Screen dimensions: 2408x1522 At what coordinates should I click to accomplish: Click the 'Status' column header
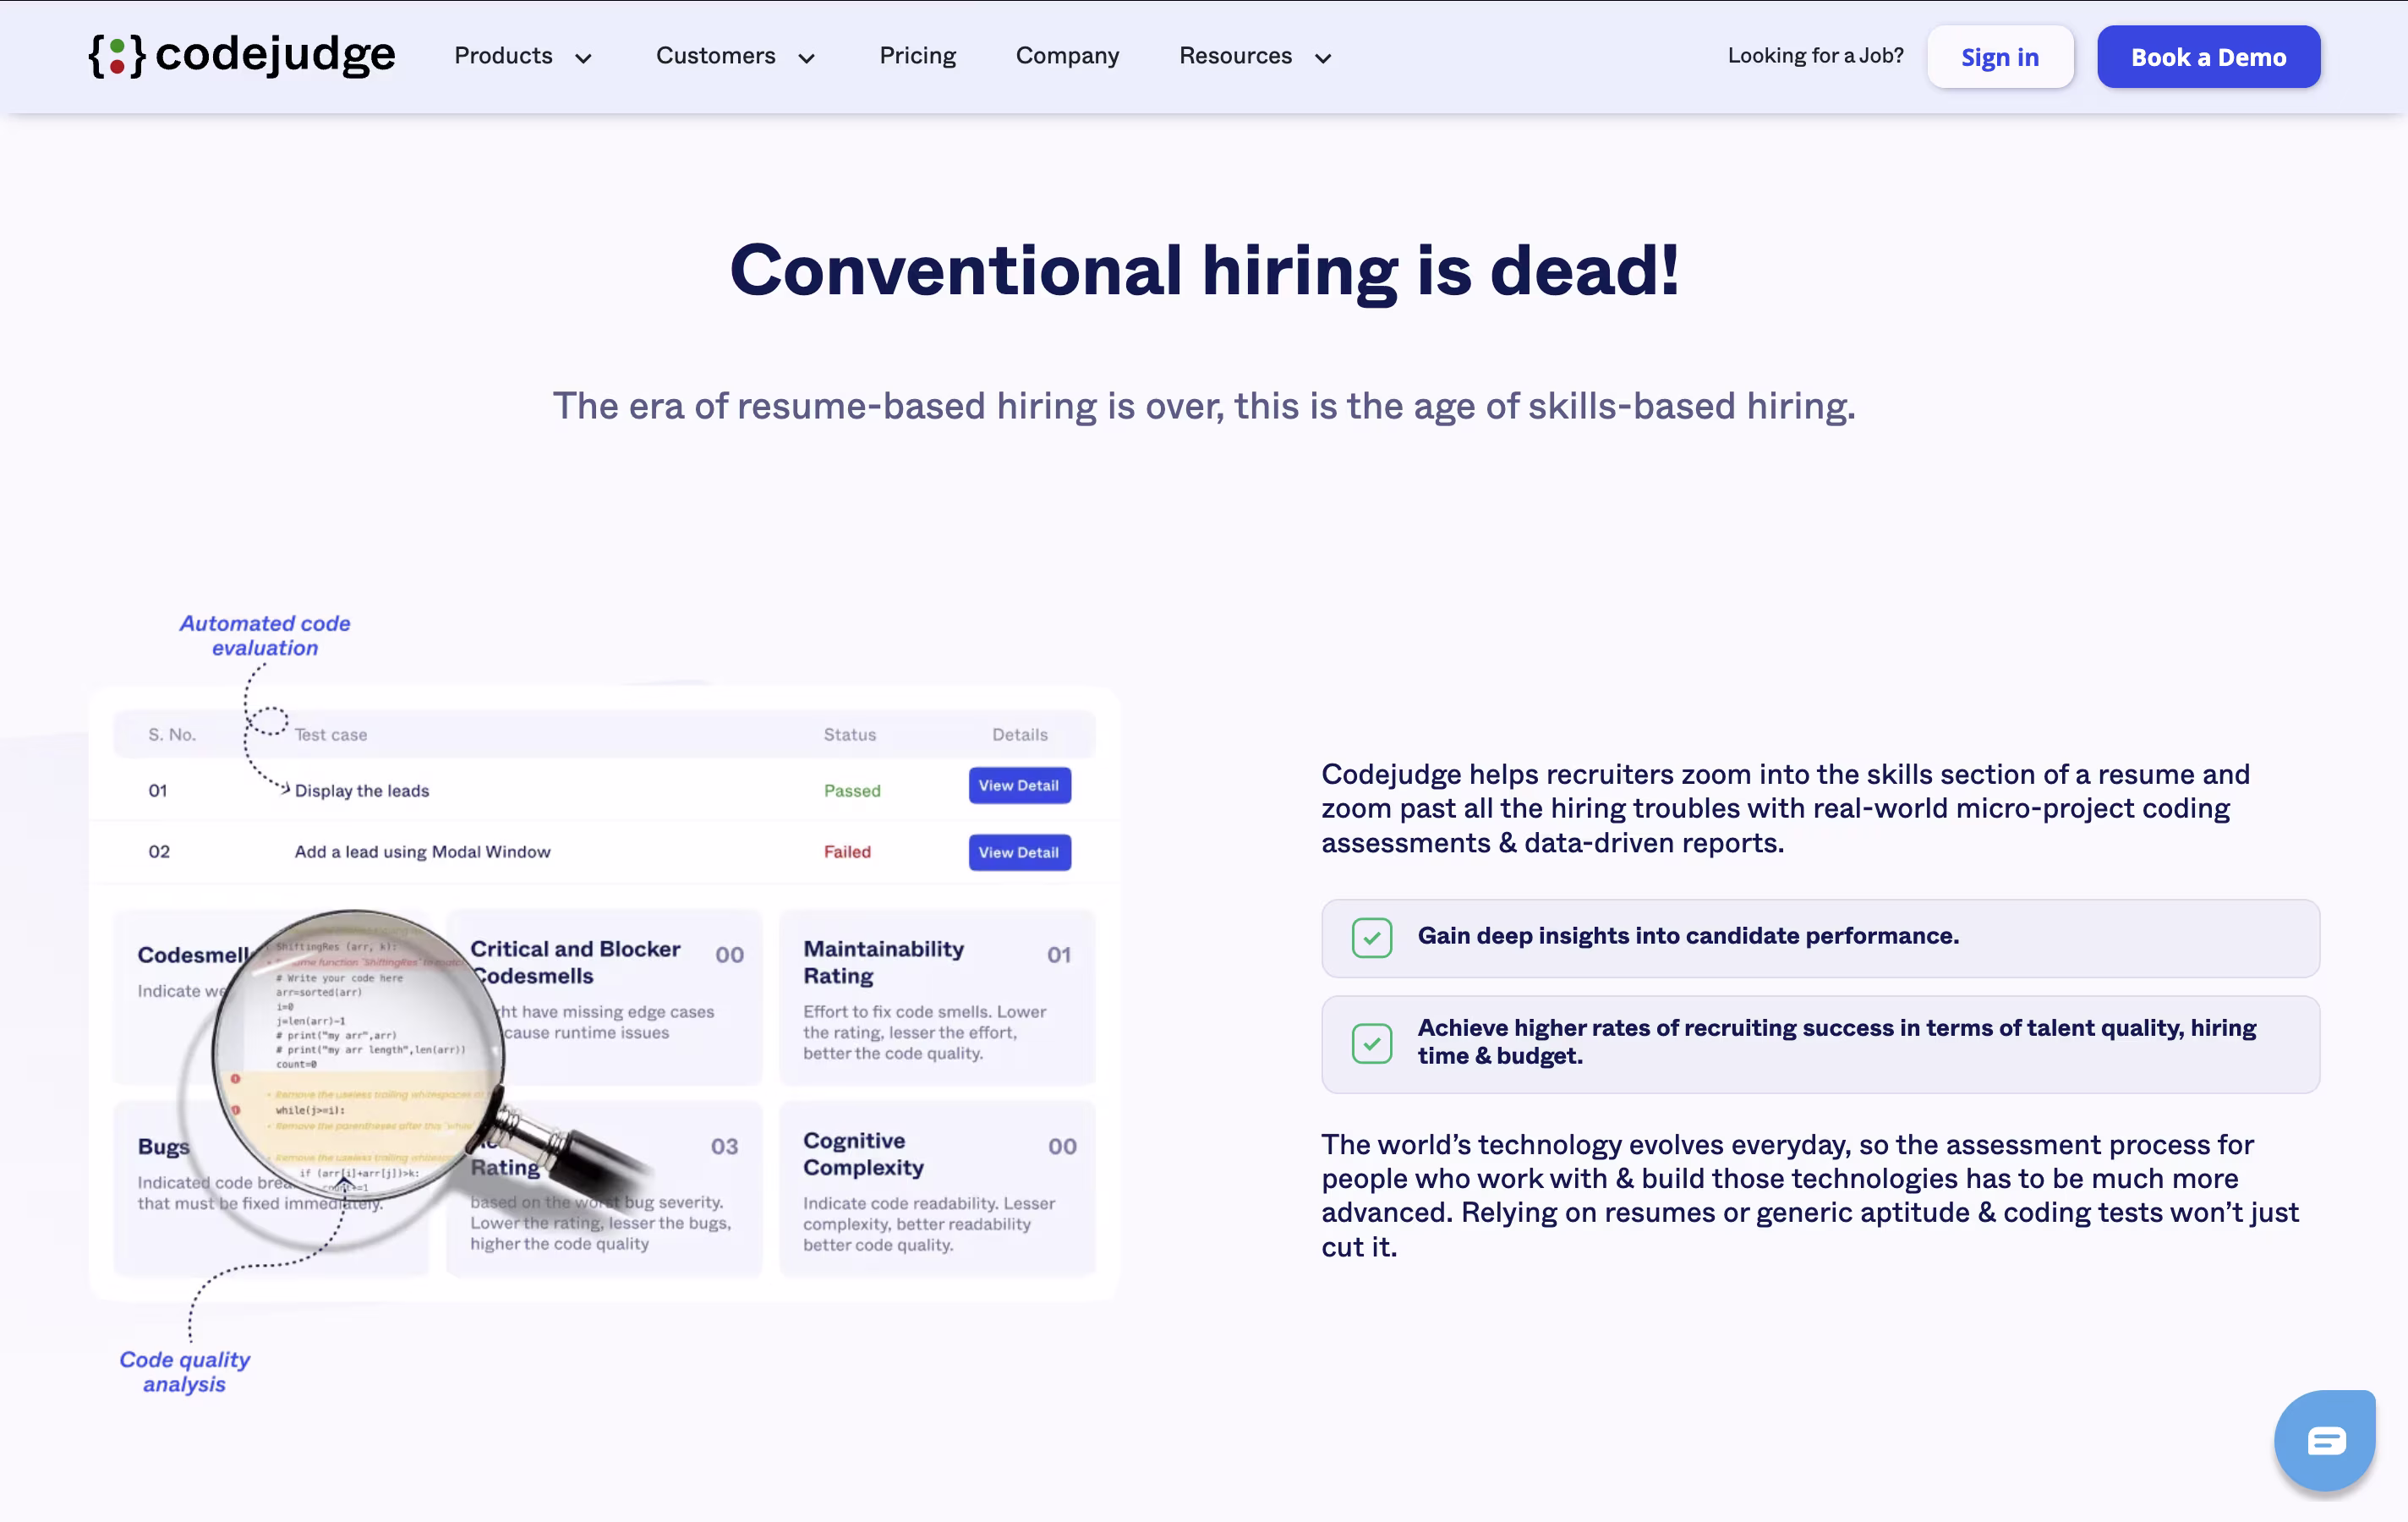click(x=849, y=734)
